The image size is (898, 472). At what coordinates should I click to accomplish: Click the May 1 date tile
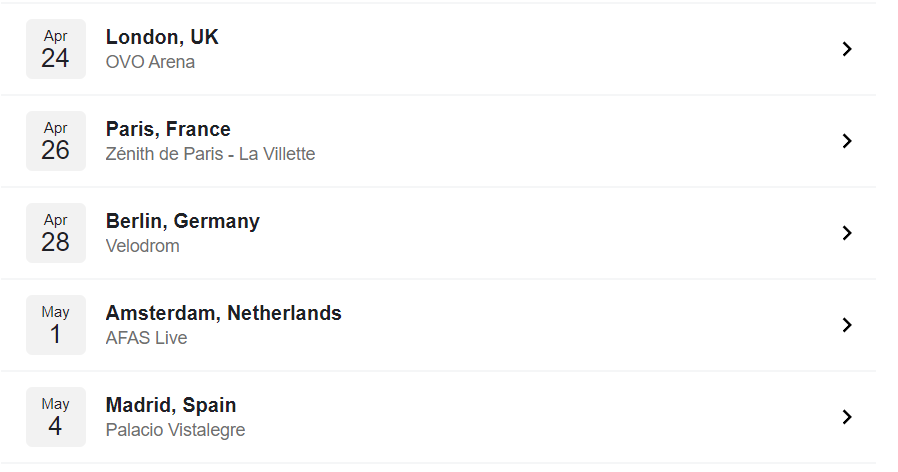click(x=56, y=325)
